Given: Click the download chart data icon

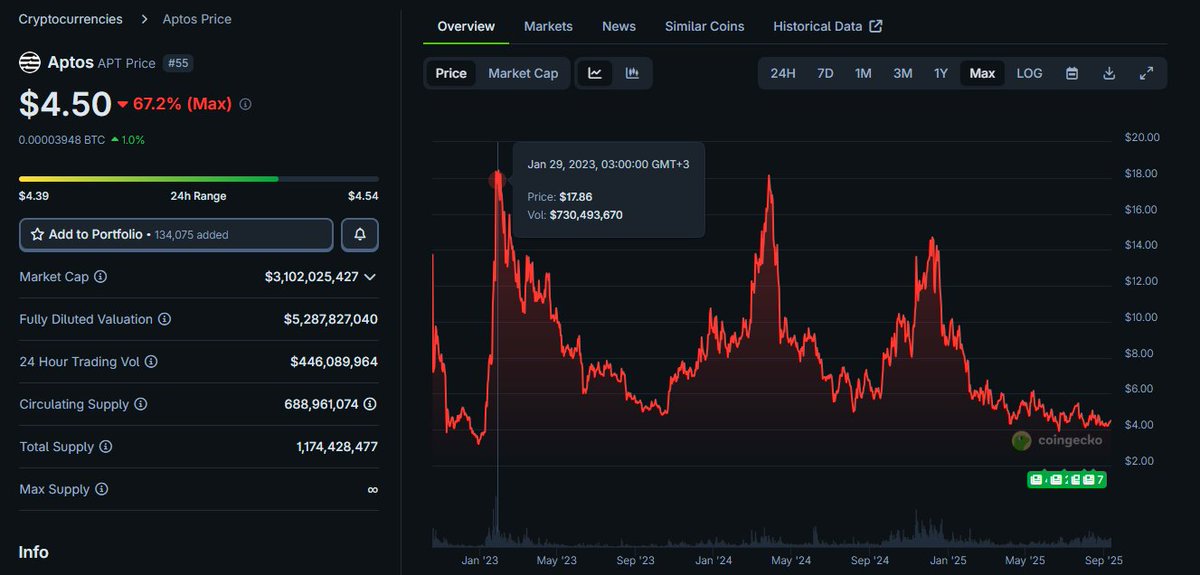Looking at the screenshot, I should (1109, 73).
